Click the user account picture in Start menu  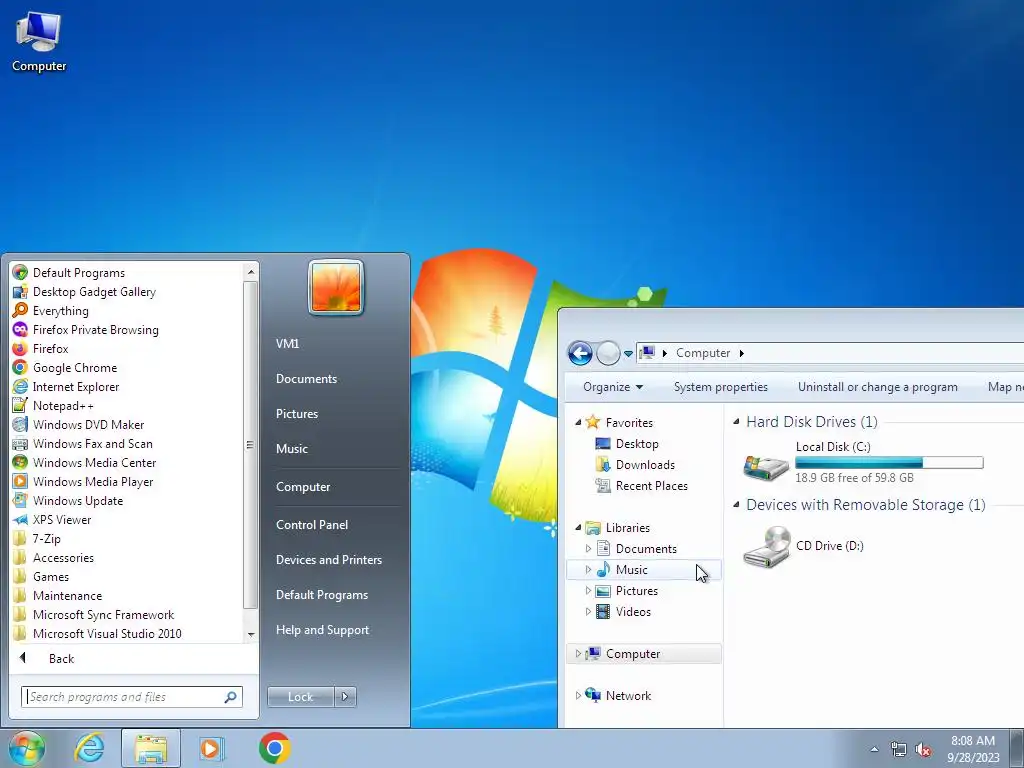pos(336,287)
